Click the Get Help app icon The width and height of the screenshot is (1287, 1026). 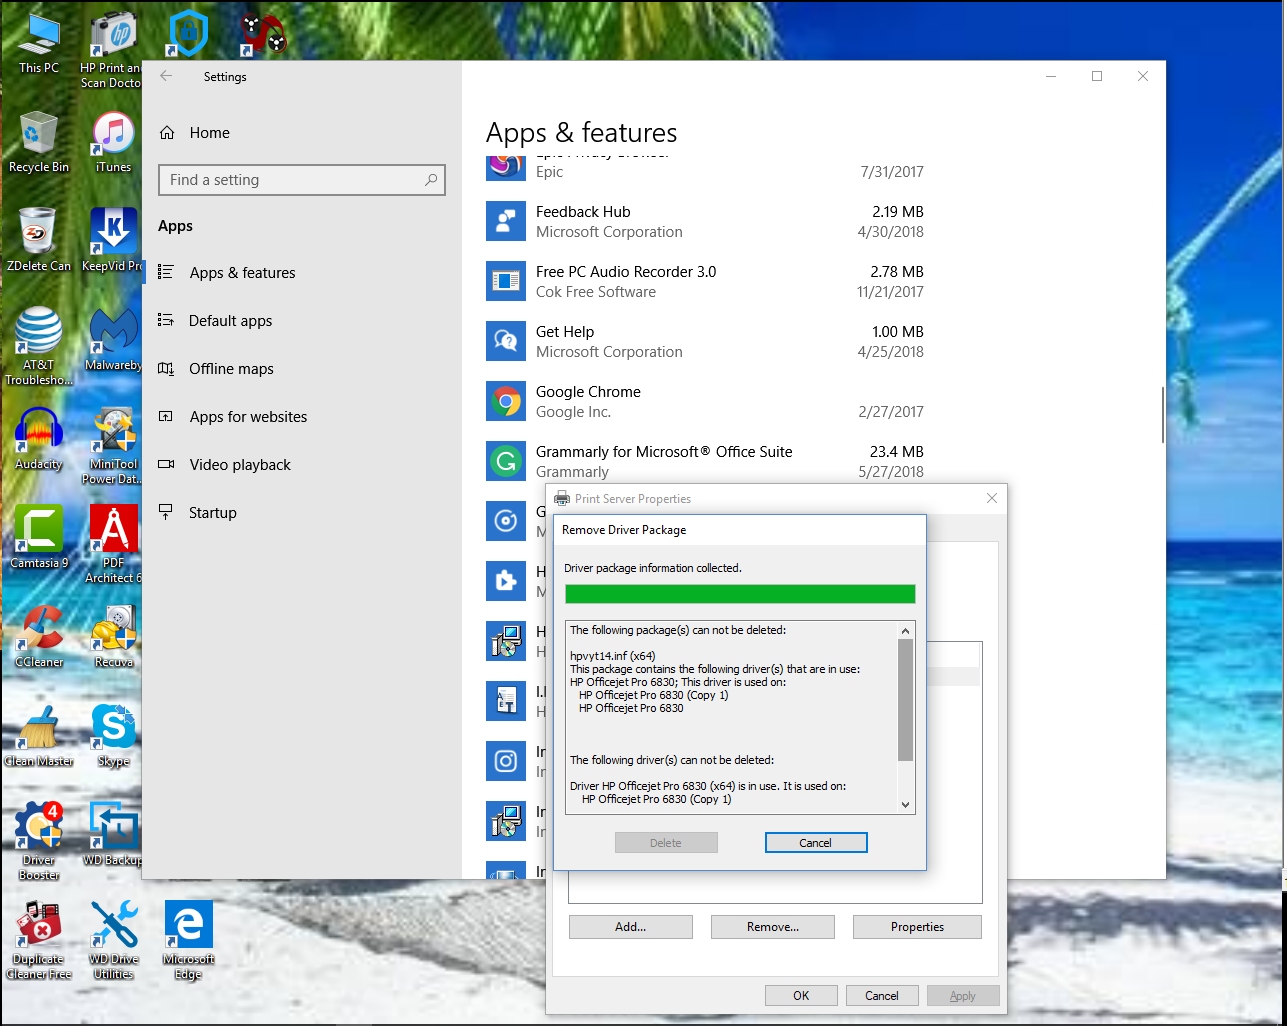tap(506, 342)
